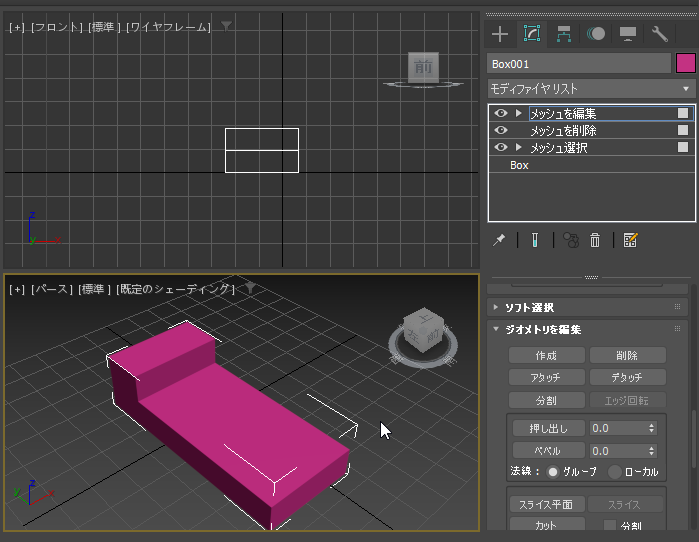This screenshot has height=542, width=699.
Task: Click the ベベル value field
Action: tap(617, 451)
